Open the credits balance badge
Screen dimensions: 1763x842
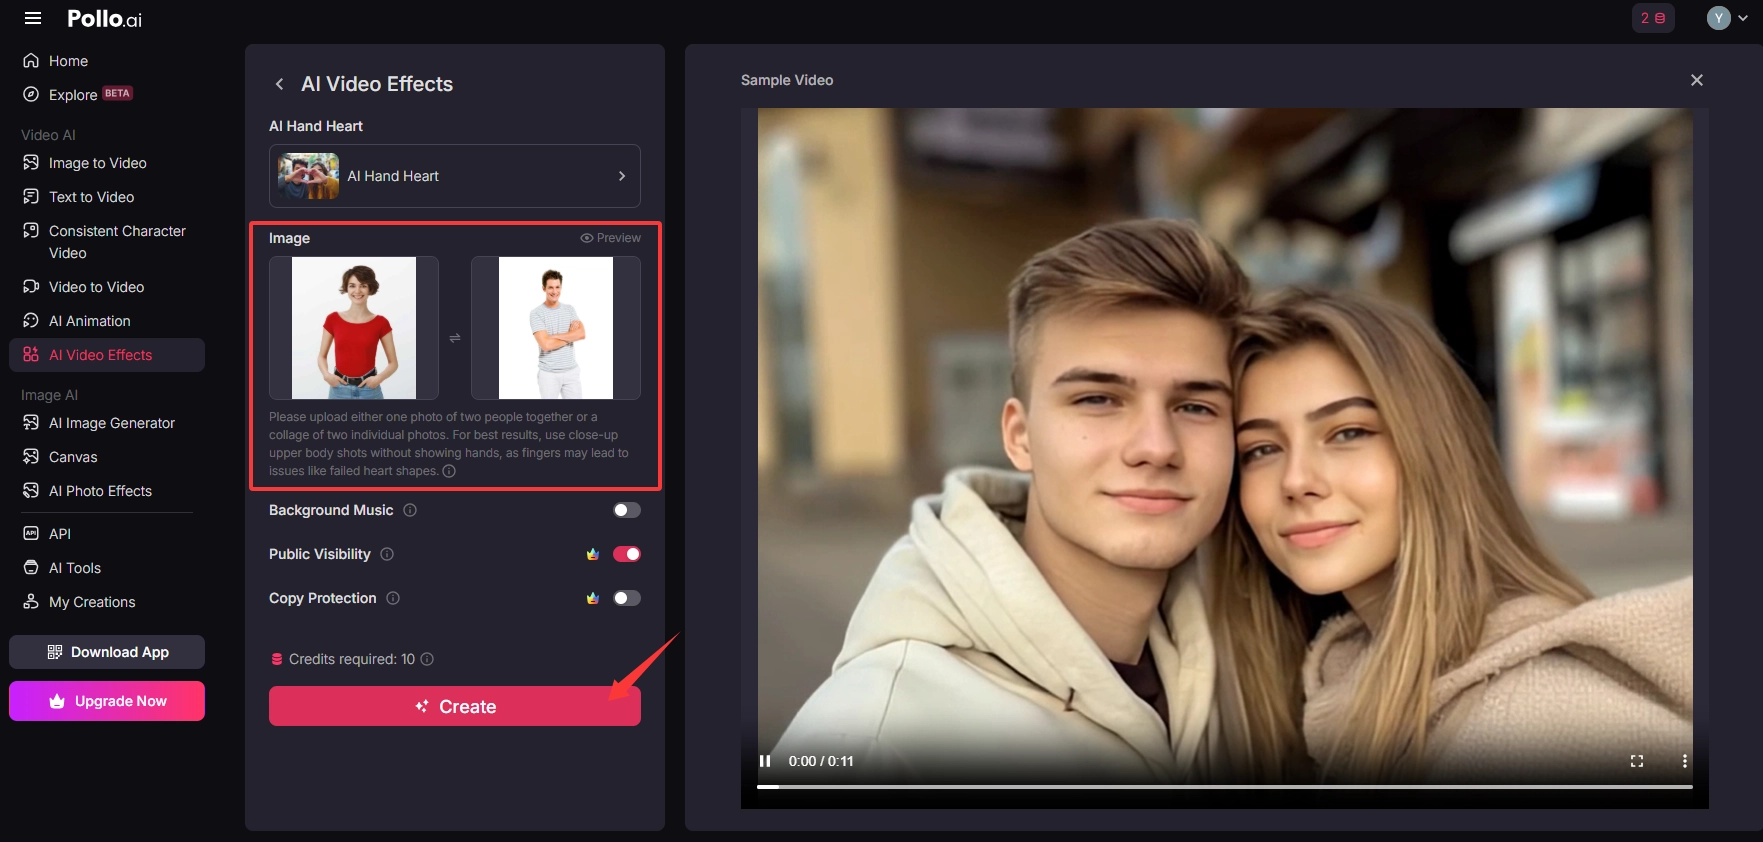point(1653,18)
